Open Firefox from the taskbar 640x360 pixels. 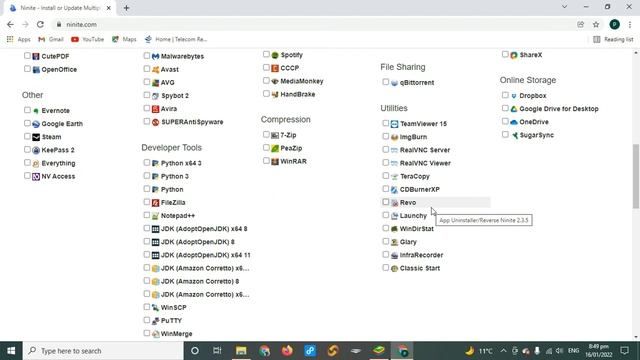pyautogui.click(x=287, y=351)
